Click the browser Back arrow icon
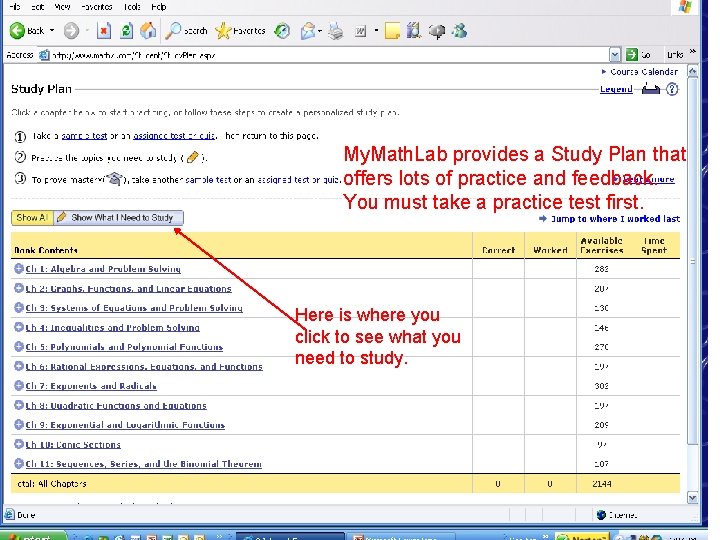Viewport: 720px width, 540px height. pos(17,31)
